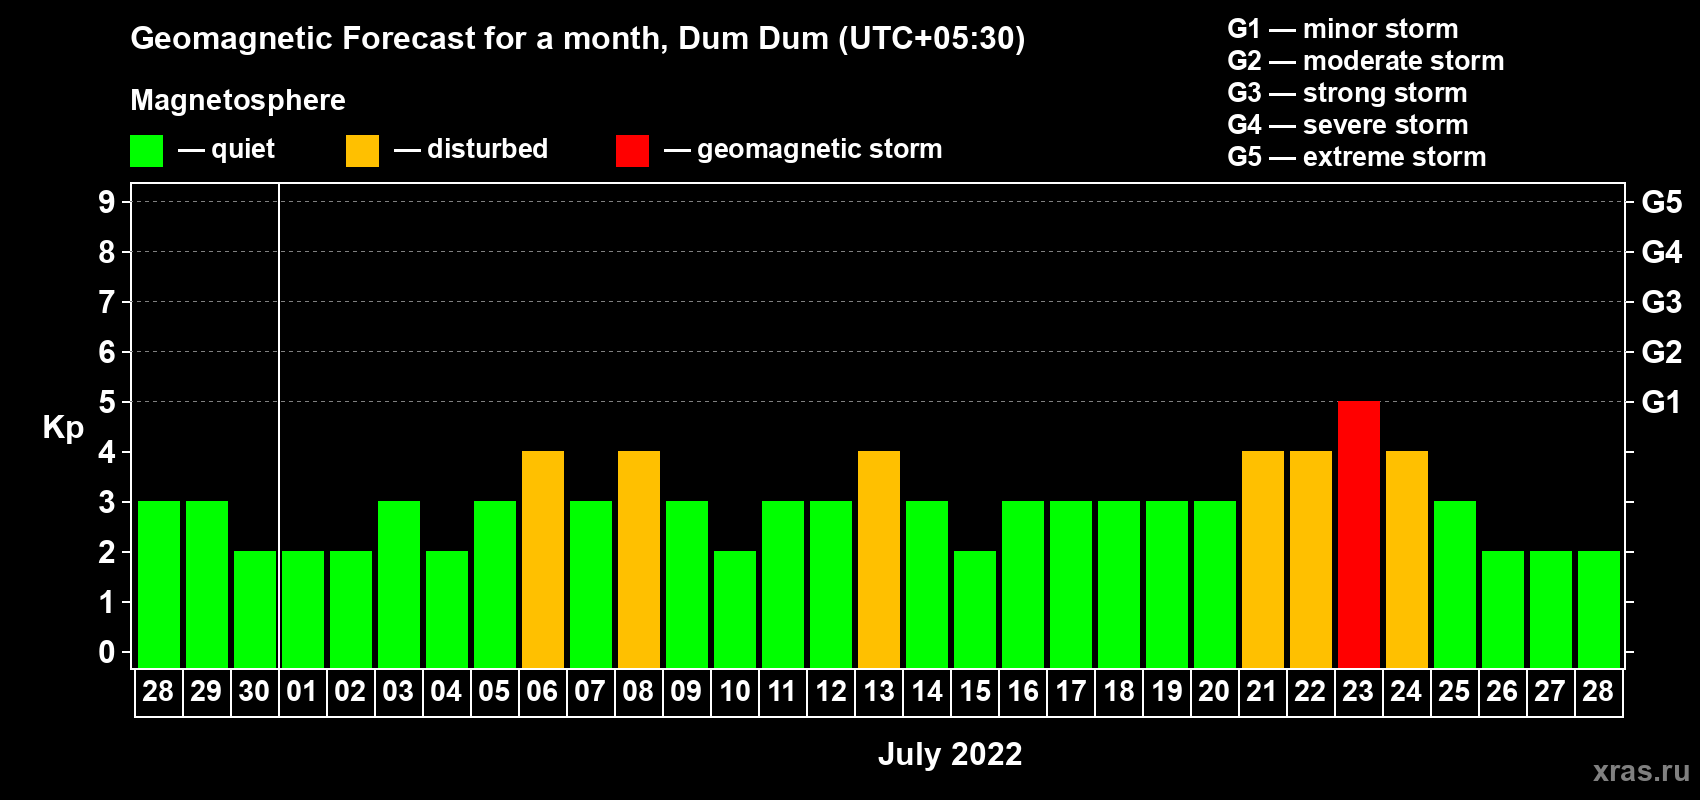The width and height of the screenshot is (1700, 800).
Task: Click the G5 label on right axis
Action: (x=1661, y=202)
